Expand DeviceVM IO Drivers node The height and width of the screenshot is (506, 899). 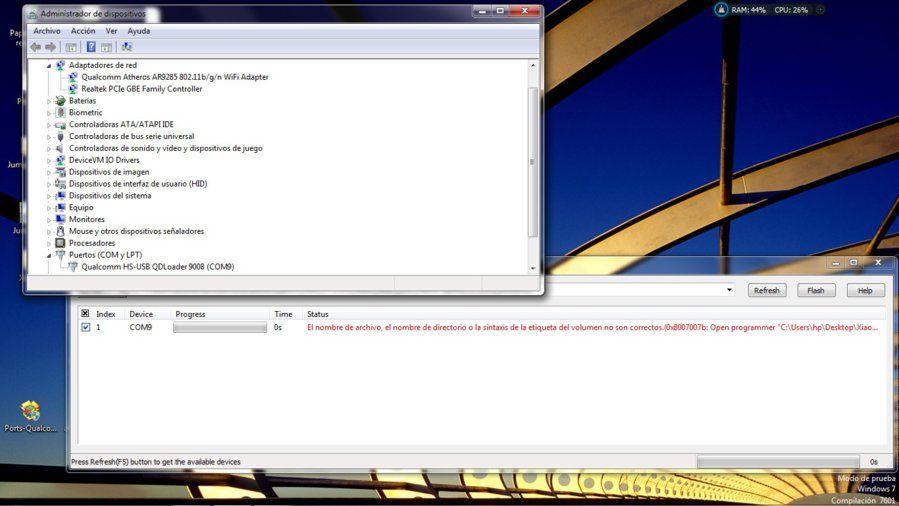(49, 160)
